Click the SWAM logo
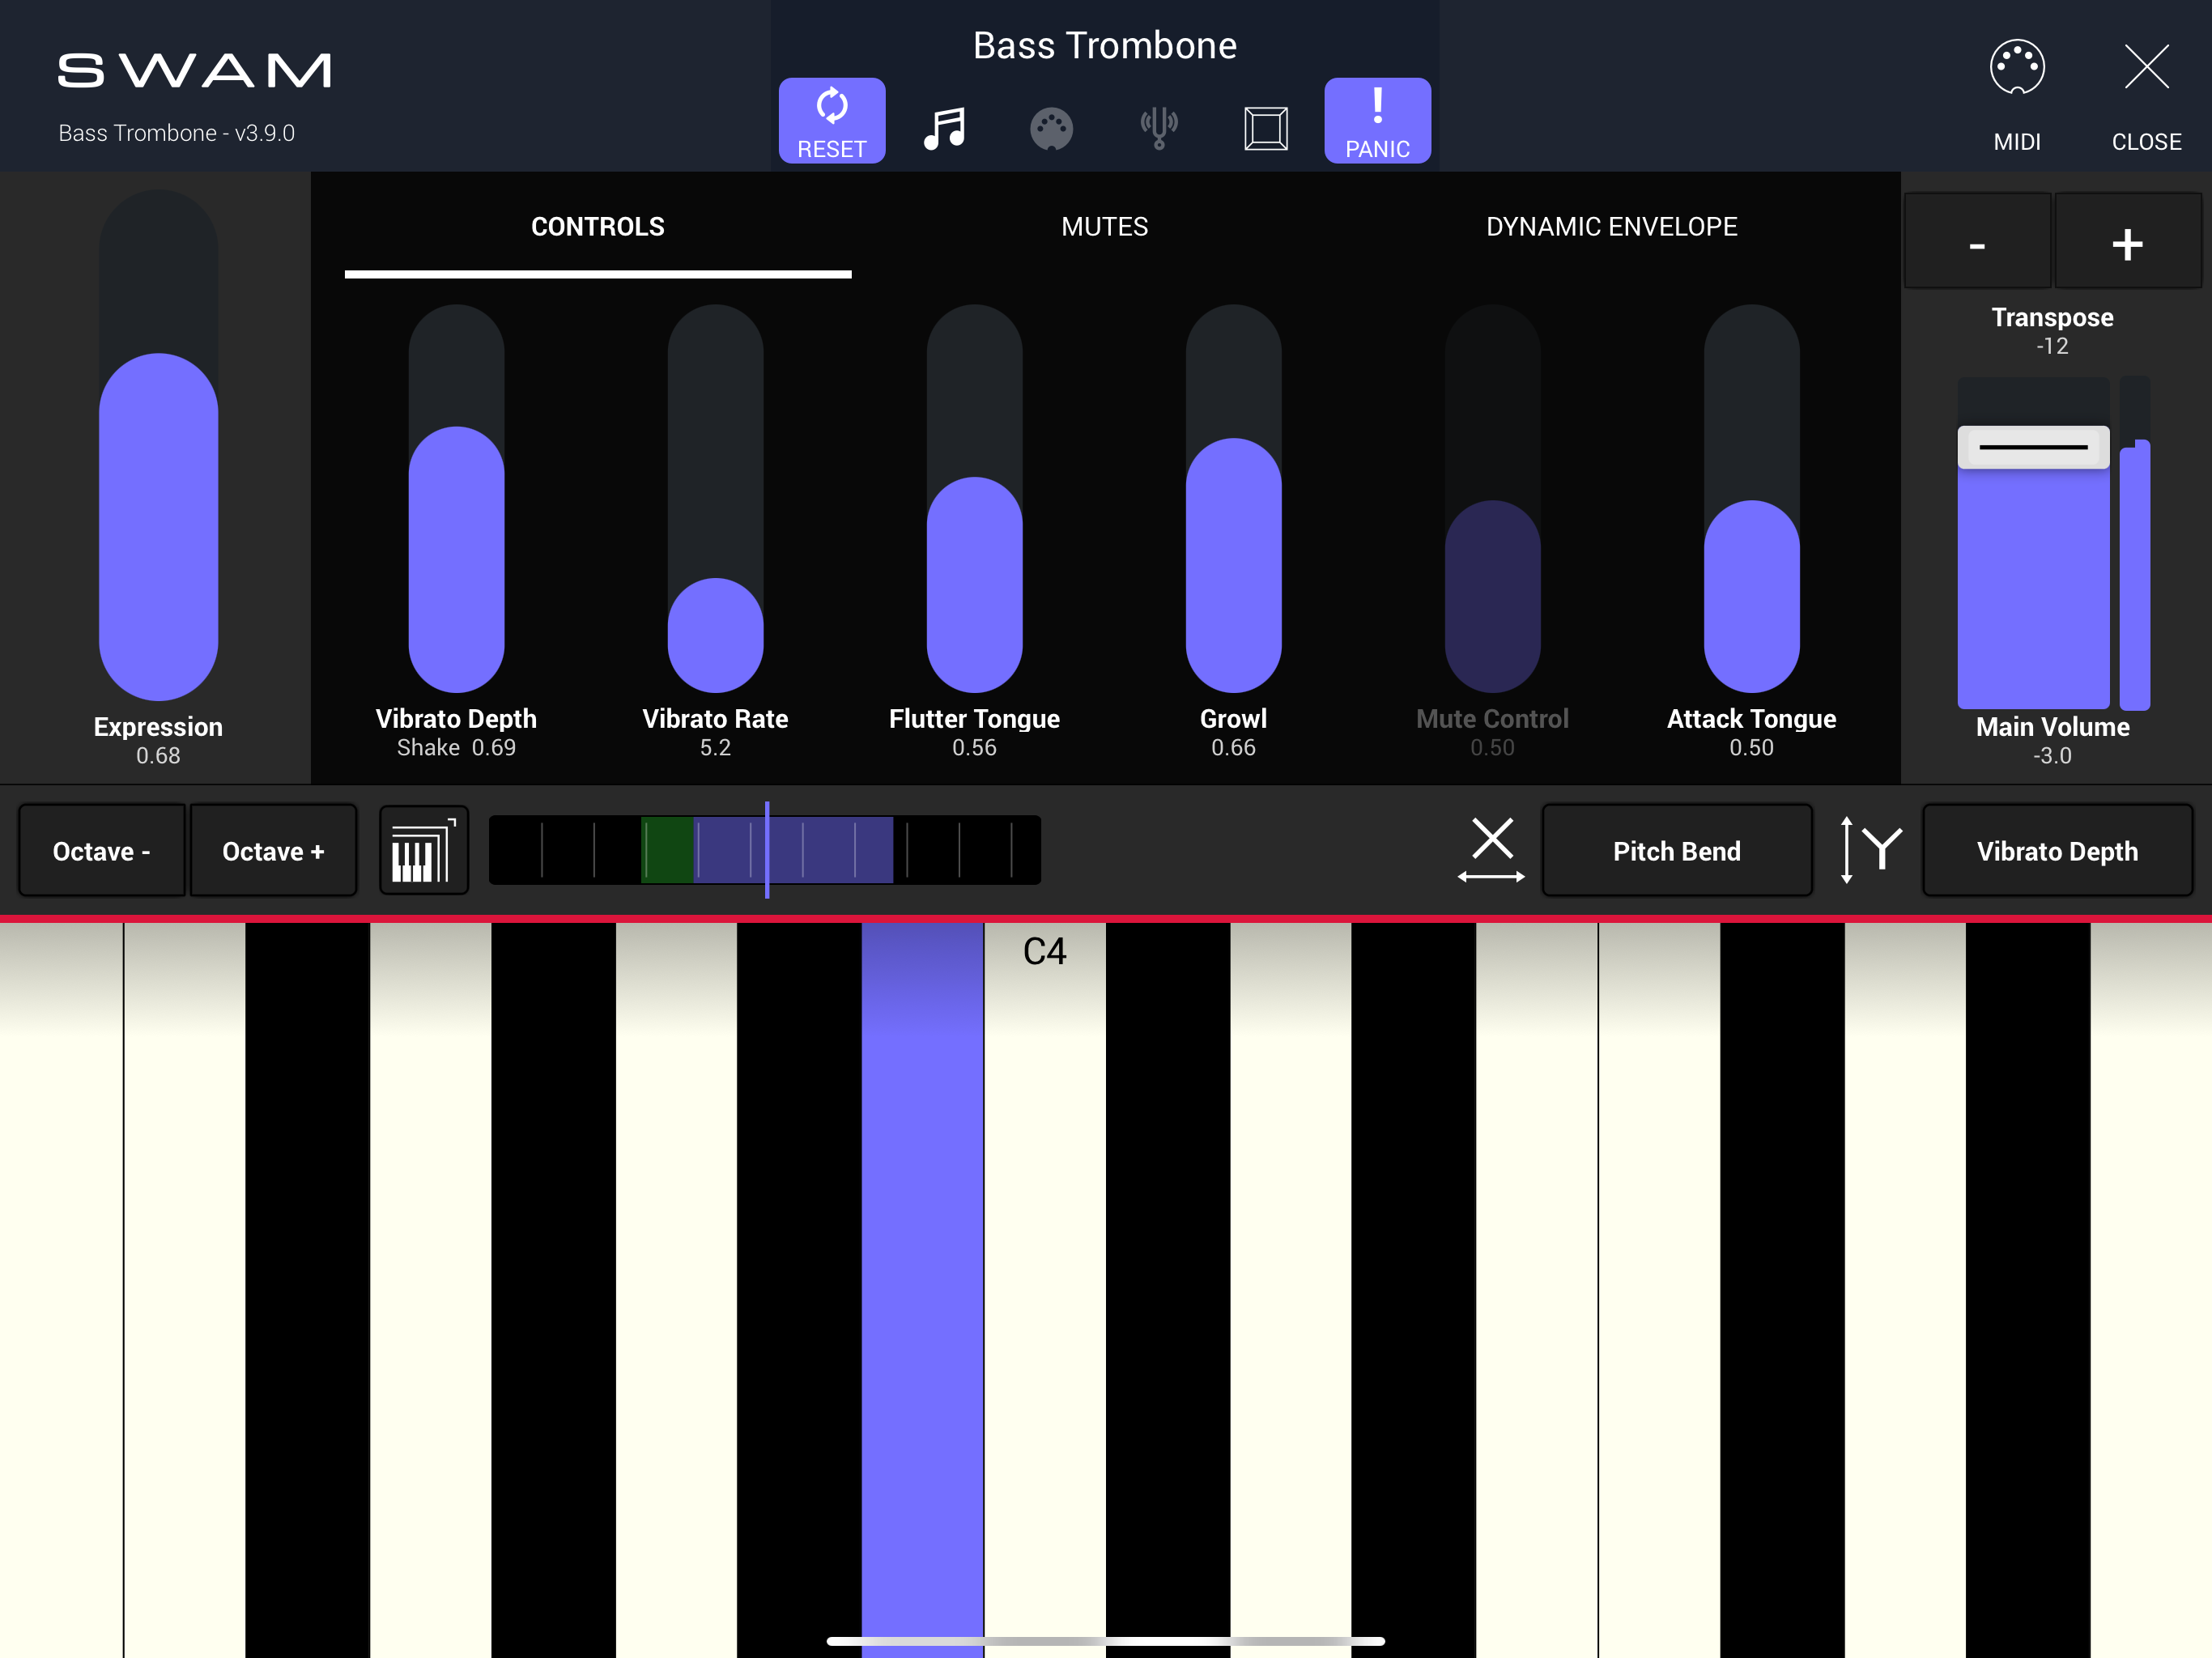This screenshot has height=1658, width=2212. tap(194, 70)
